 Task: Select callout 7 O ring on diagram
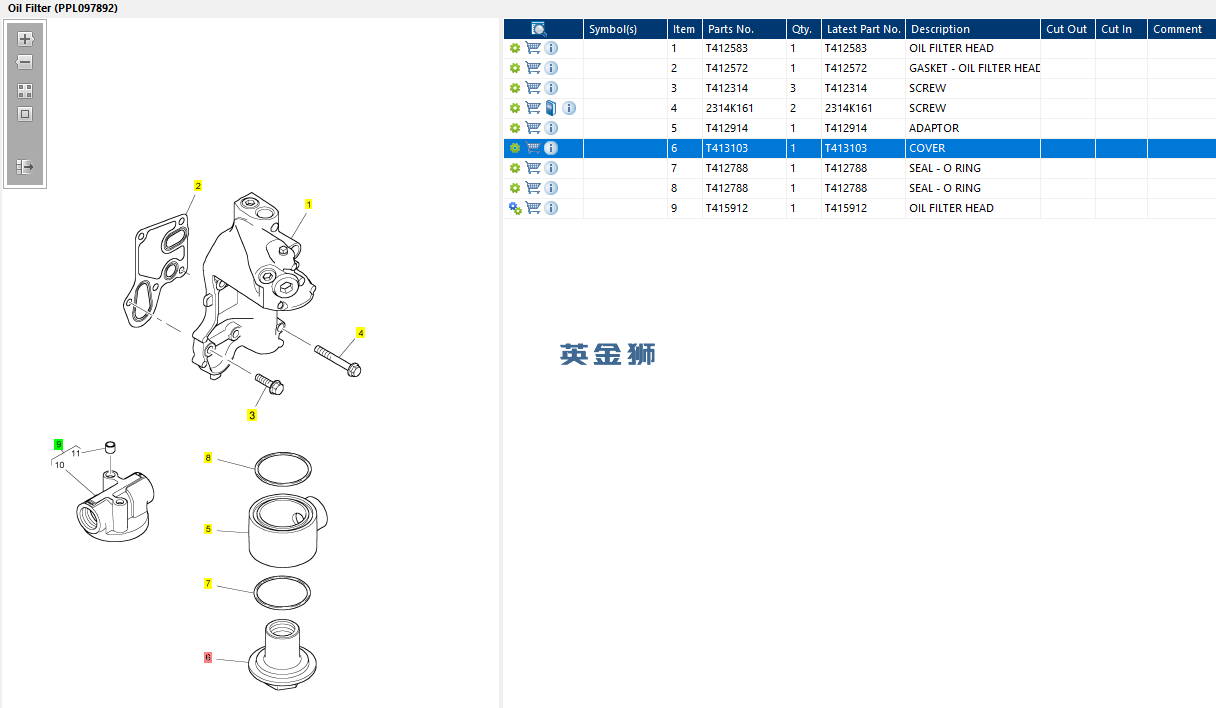[x=208, y=583]
